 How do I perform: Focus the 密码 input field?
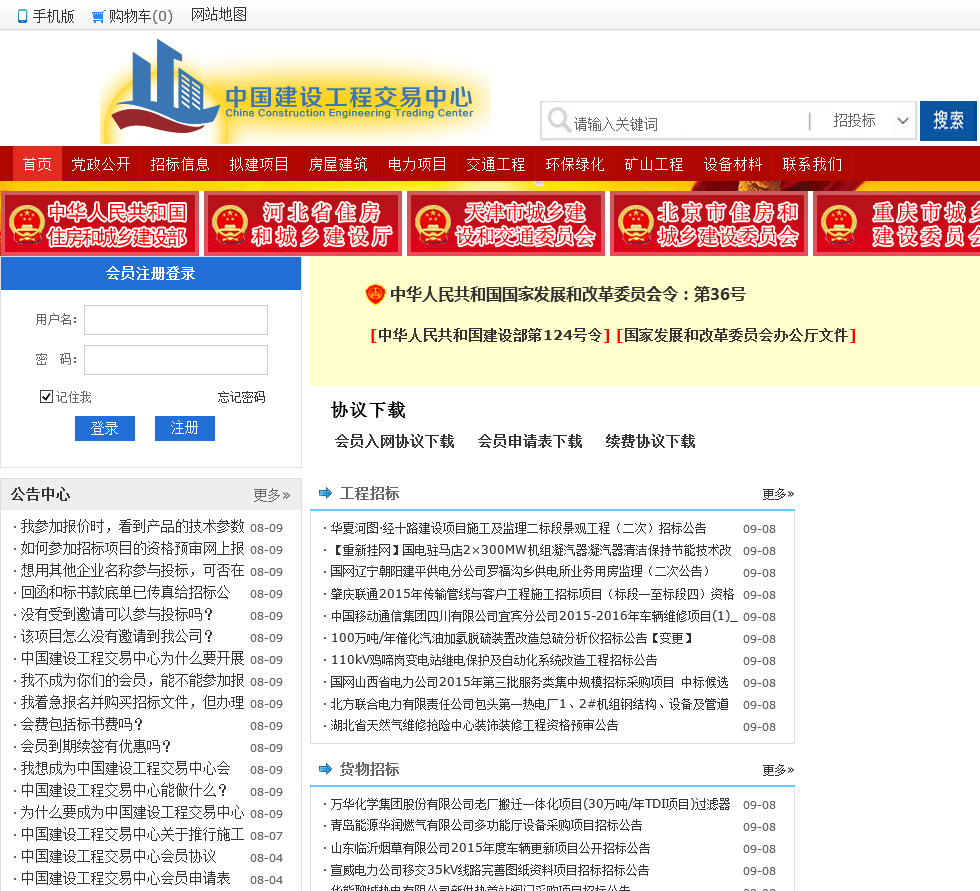[x=176, y=360]
